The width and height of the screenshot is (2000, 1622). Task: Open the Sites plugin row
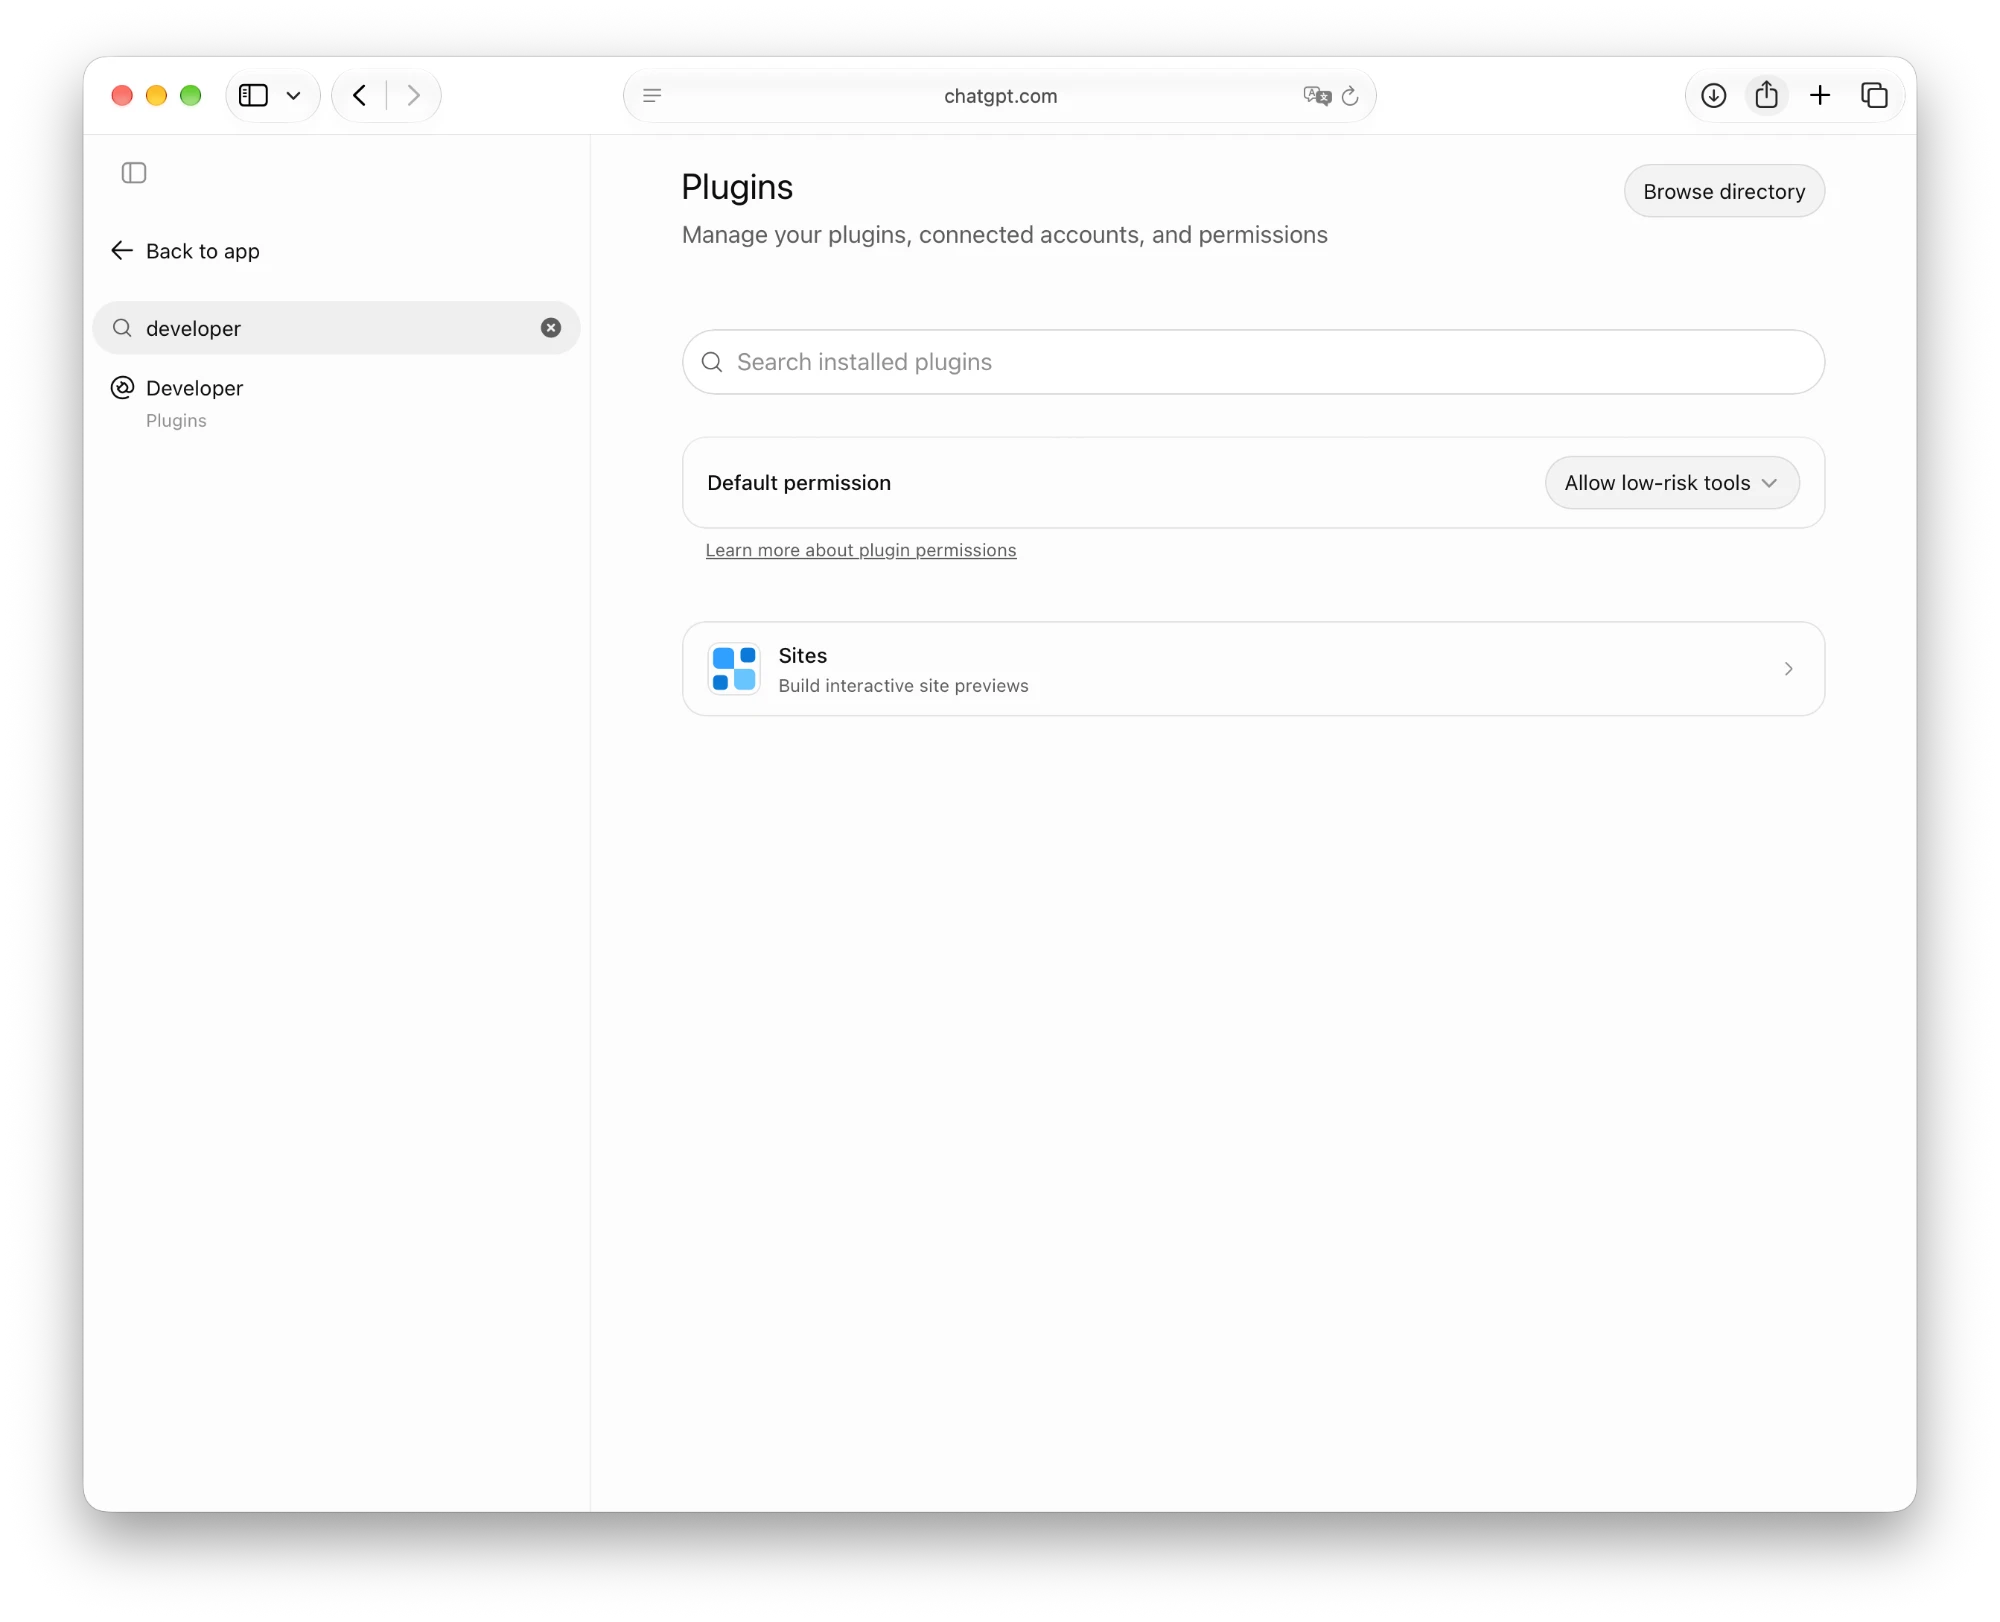coord(1253,669)
